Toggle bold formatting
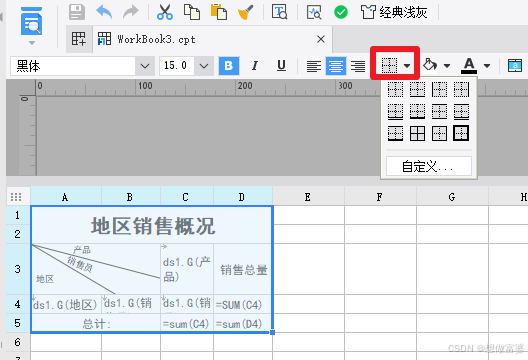Screen dimensions: 528x360 coord(229,66)
